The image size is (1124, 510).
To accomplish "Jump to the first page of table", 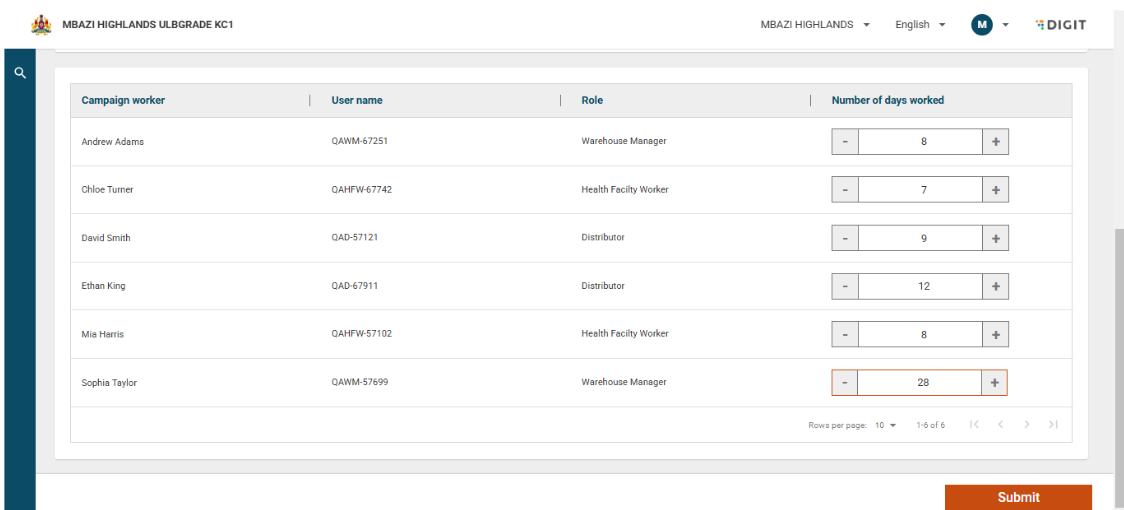I will 974,425.
